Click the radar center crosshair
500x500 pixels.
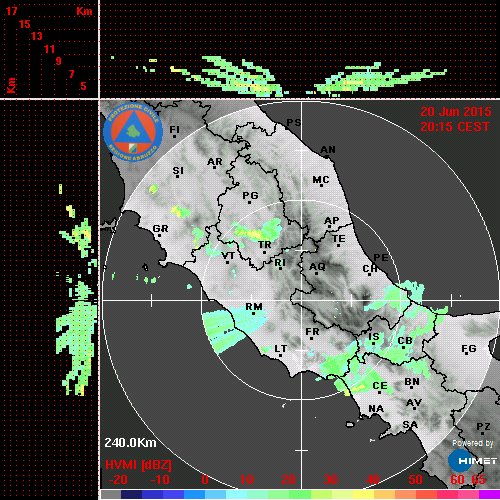[302, 300]
